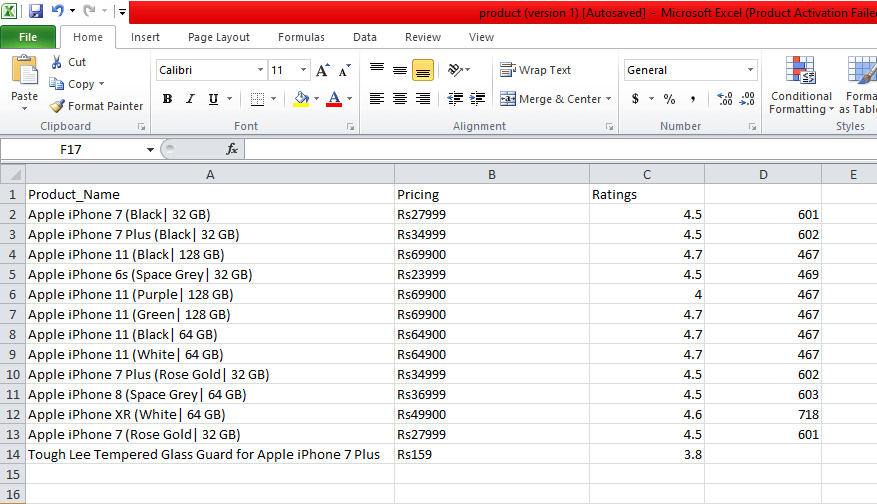This screenshot has width=877, height=504.
Task: Click the Insert Function fx icon
Action: pos(232,149)
